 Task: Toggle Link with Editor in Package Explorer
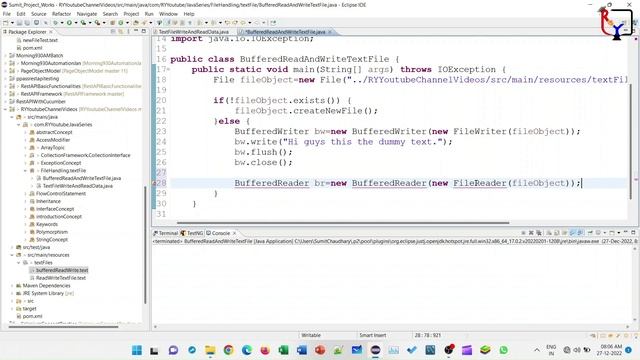(x=120, y=31)
